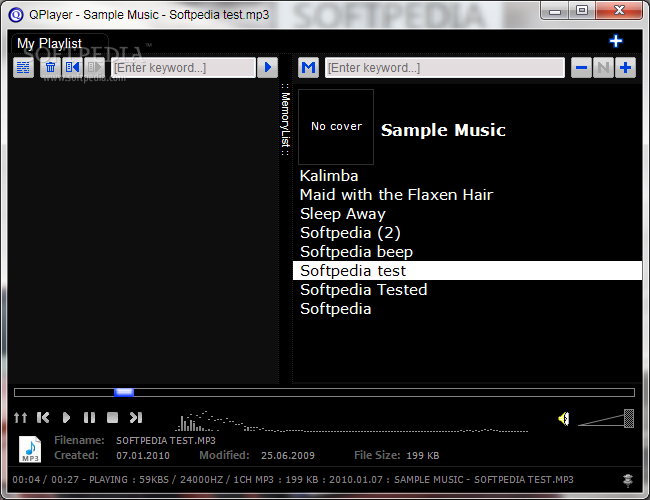Viewport: 650px width, 500px height.
Task: Pause the current track
Action: tap(89, 417)
